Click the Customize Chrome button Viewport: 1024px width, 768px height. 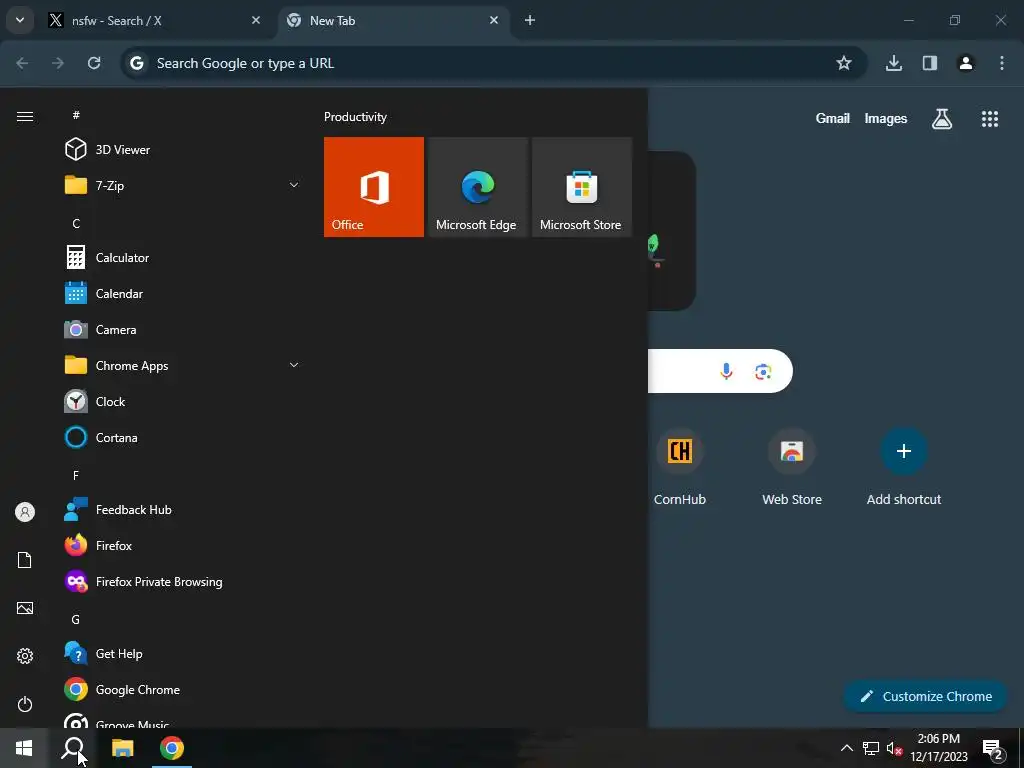point(925,696)
